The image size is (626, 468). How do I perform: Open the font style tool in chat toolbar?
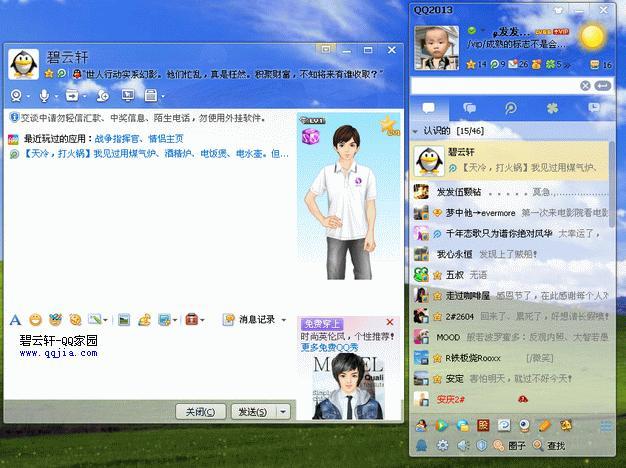[x=15, y=319]
